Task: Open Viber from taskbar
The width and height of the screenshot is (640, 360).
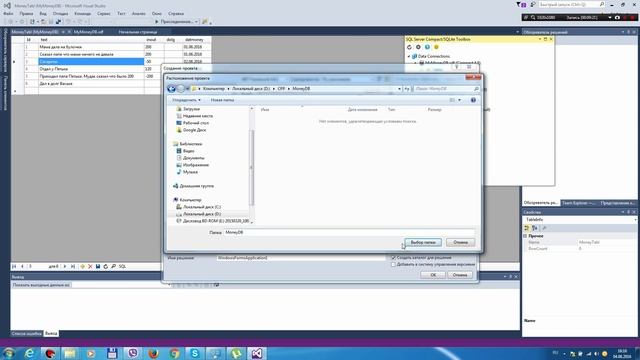Action: click(x=133, y=353)
